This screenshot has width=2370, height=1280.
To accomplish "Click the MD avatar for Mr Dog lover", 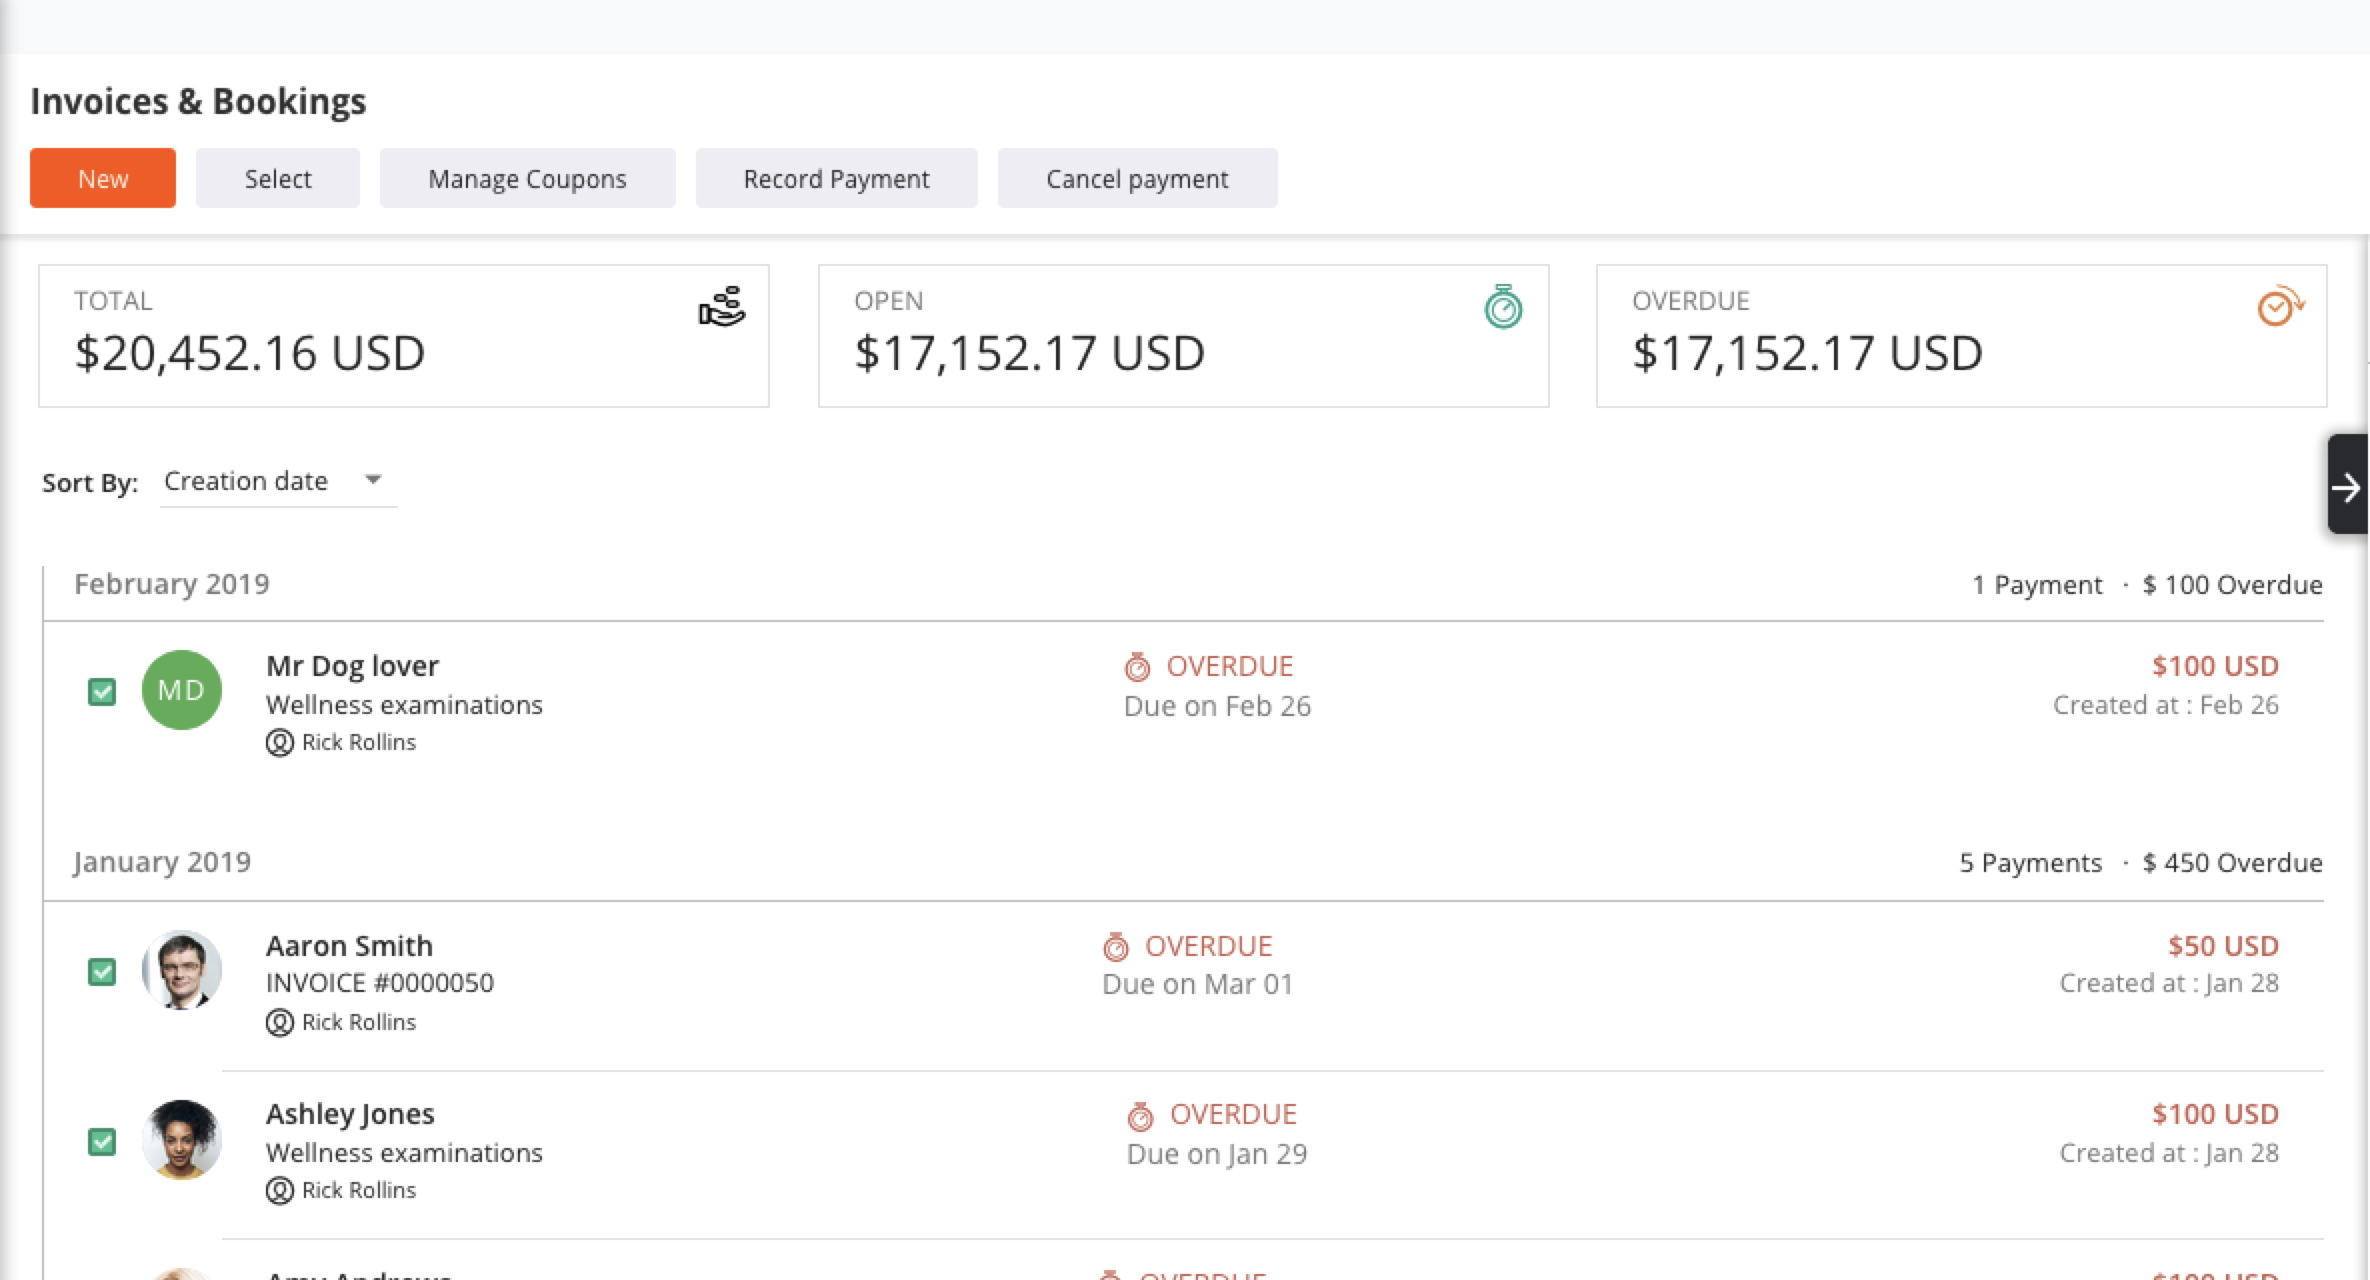I will [181, 690].
